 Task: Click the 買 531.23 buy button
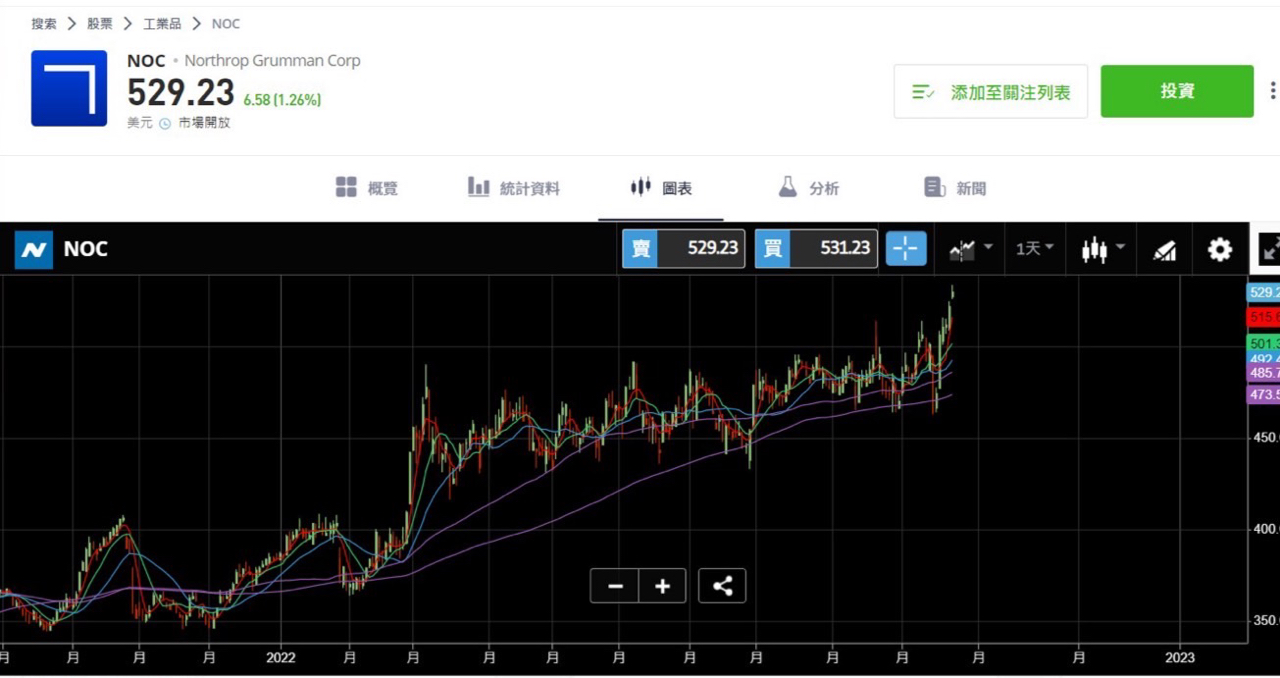point(816,249)
